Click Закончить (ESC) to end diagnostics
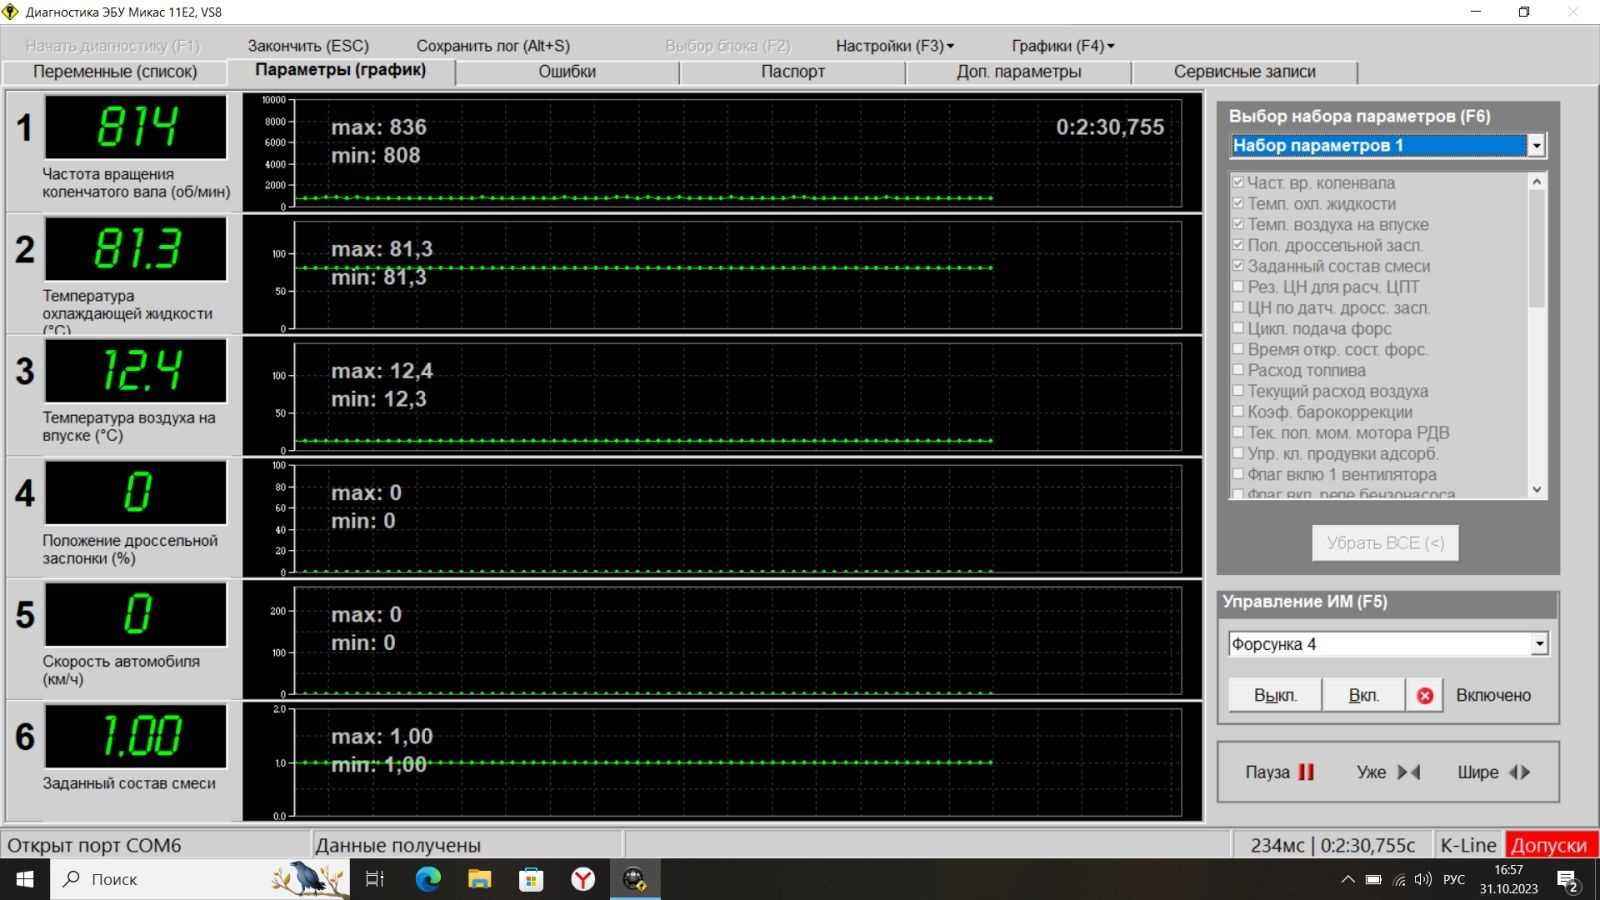The height and width of the screenshot is (900, 1600). 308,46
